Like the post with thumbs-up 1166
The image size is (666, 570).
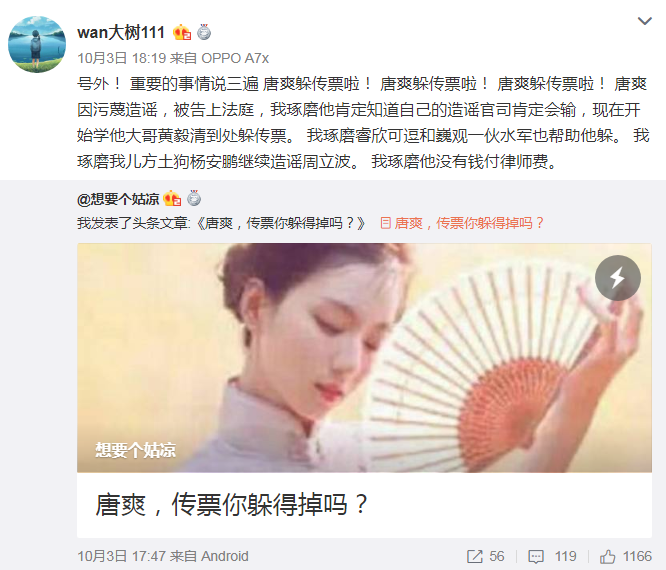point(626,556)
